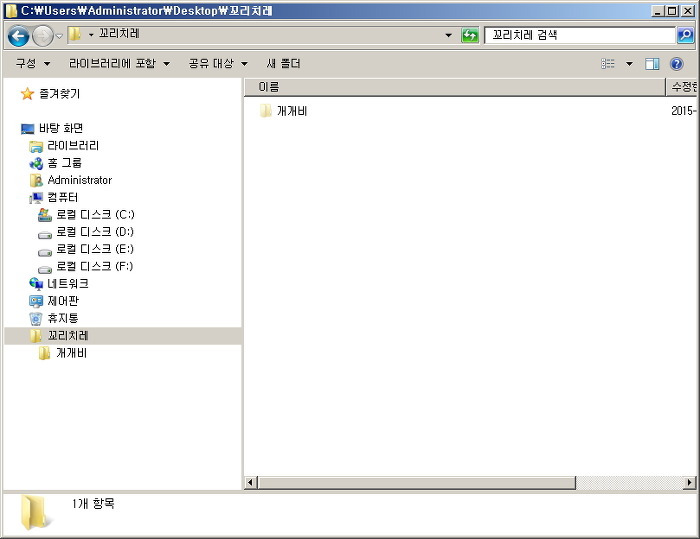Image resolution: width=700 pixels, height=539 pixels.
Task: Click the 수정한 날짜 column header
Action: pos(682,87)
